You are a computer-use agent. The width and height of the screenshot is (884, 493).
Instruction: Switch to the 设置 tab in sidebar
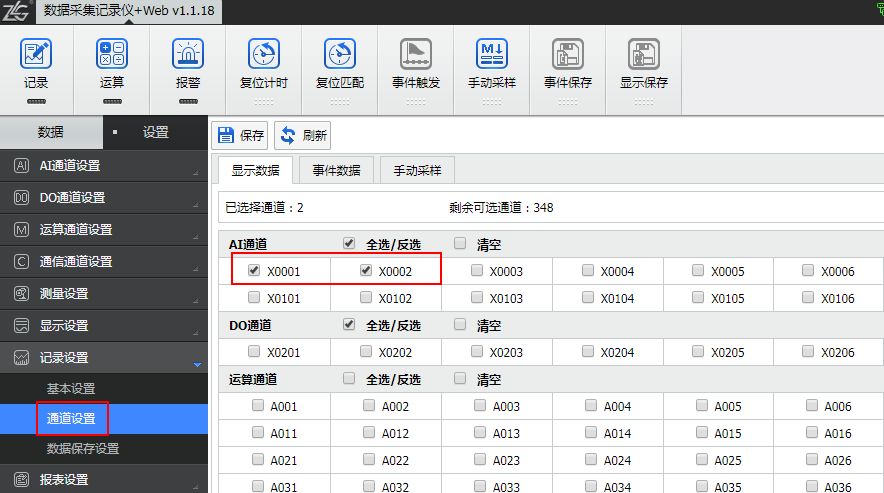[155, 132]
